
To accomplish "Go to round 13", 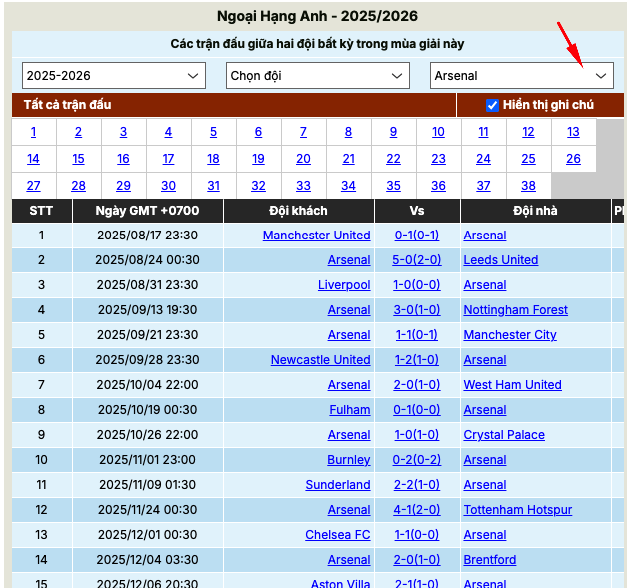I will point(573,132).
